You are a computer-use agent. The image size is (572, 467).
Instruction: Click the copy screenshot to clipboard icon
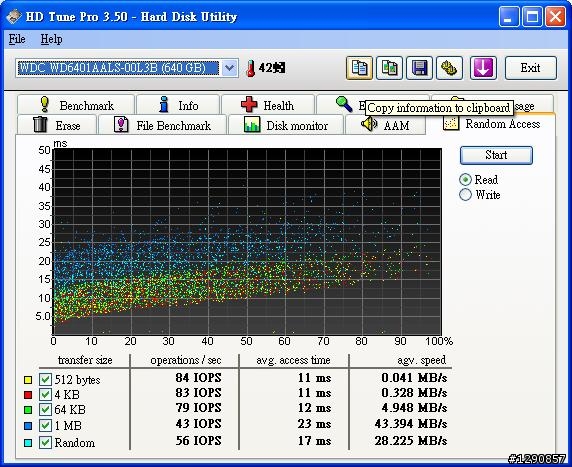tap(389, 68)
